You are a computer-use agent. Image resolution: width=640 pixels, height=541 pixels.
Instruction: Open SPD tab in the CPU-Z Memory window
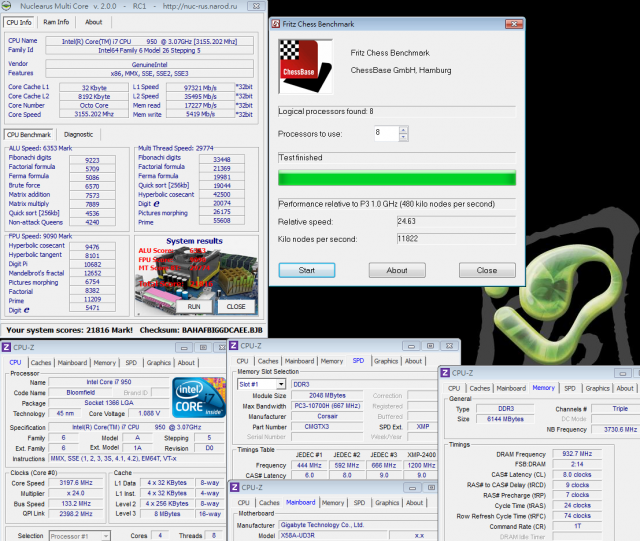[x=570, y=388]
